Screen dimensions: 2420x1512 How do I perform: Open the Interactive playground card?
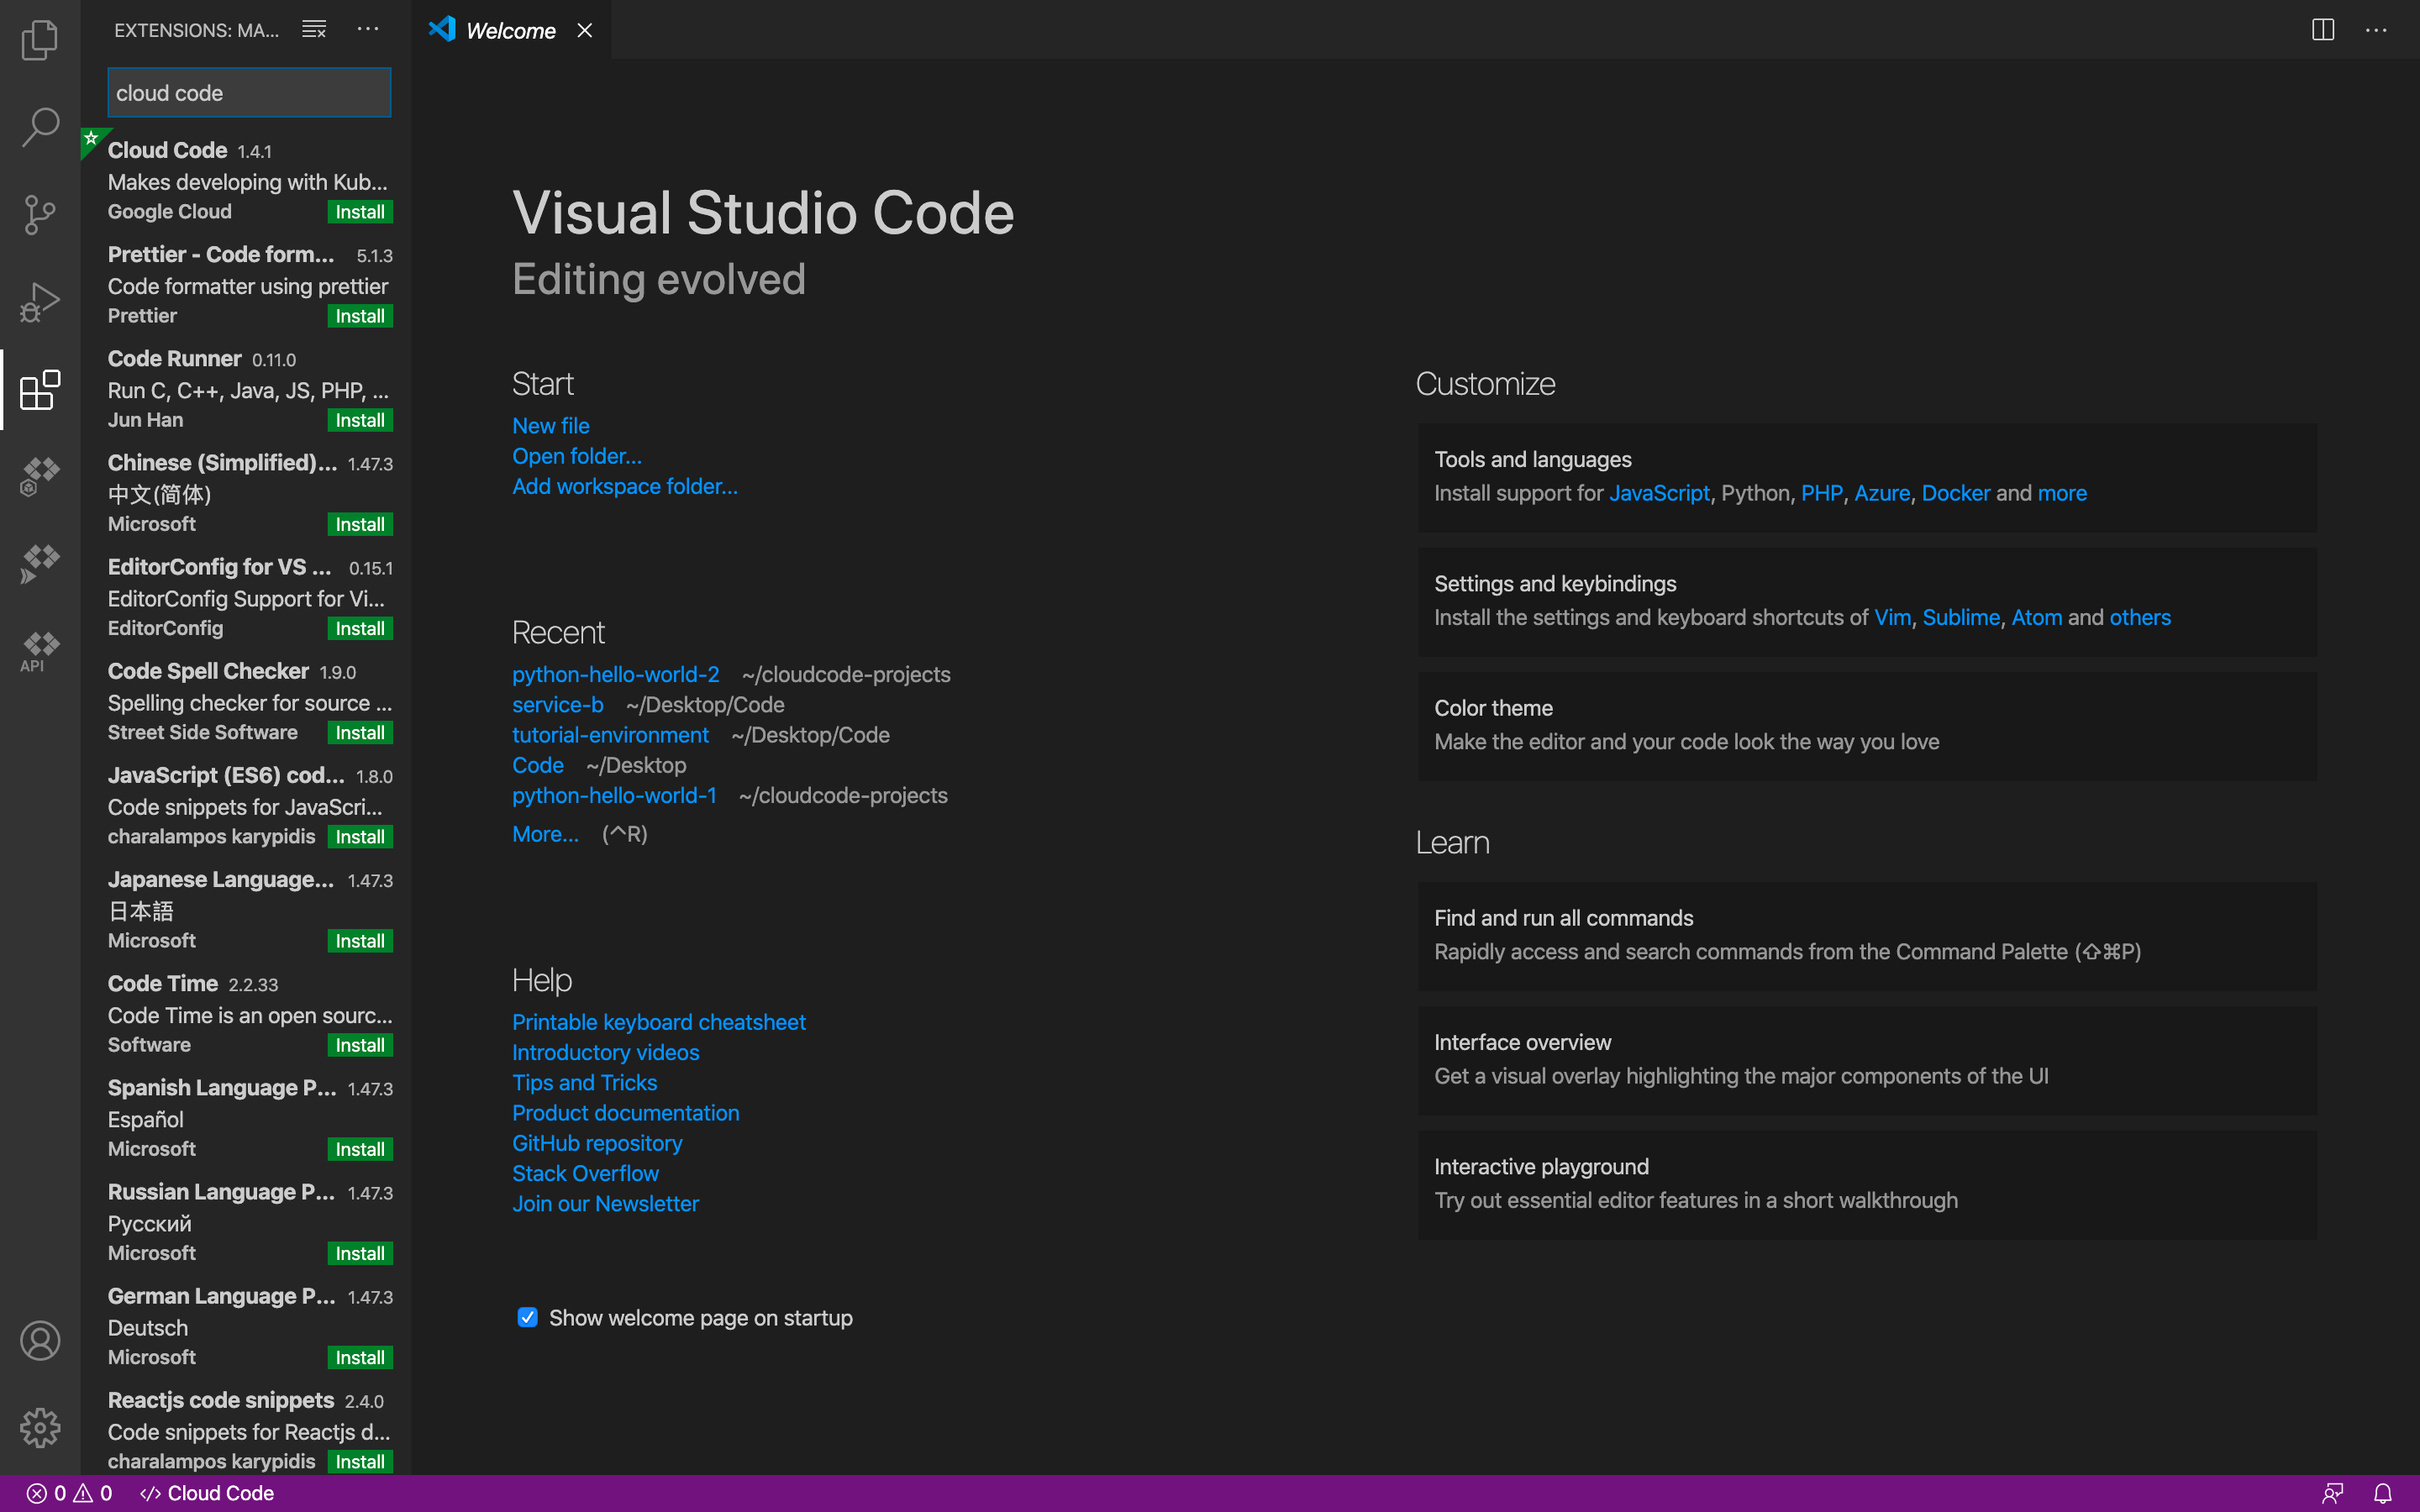click(1867, 1185)
